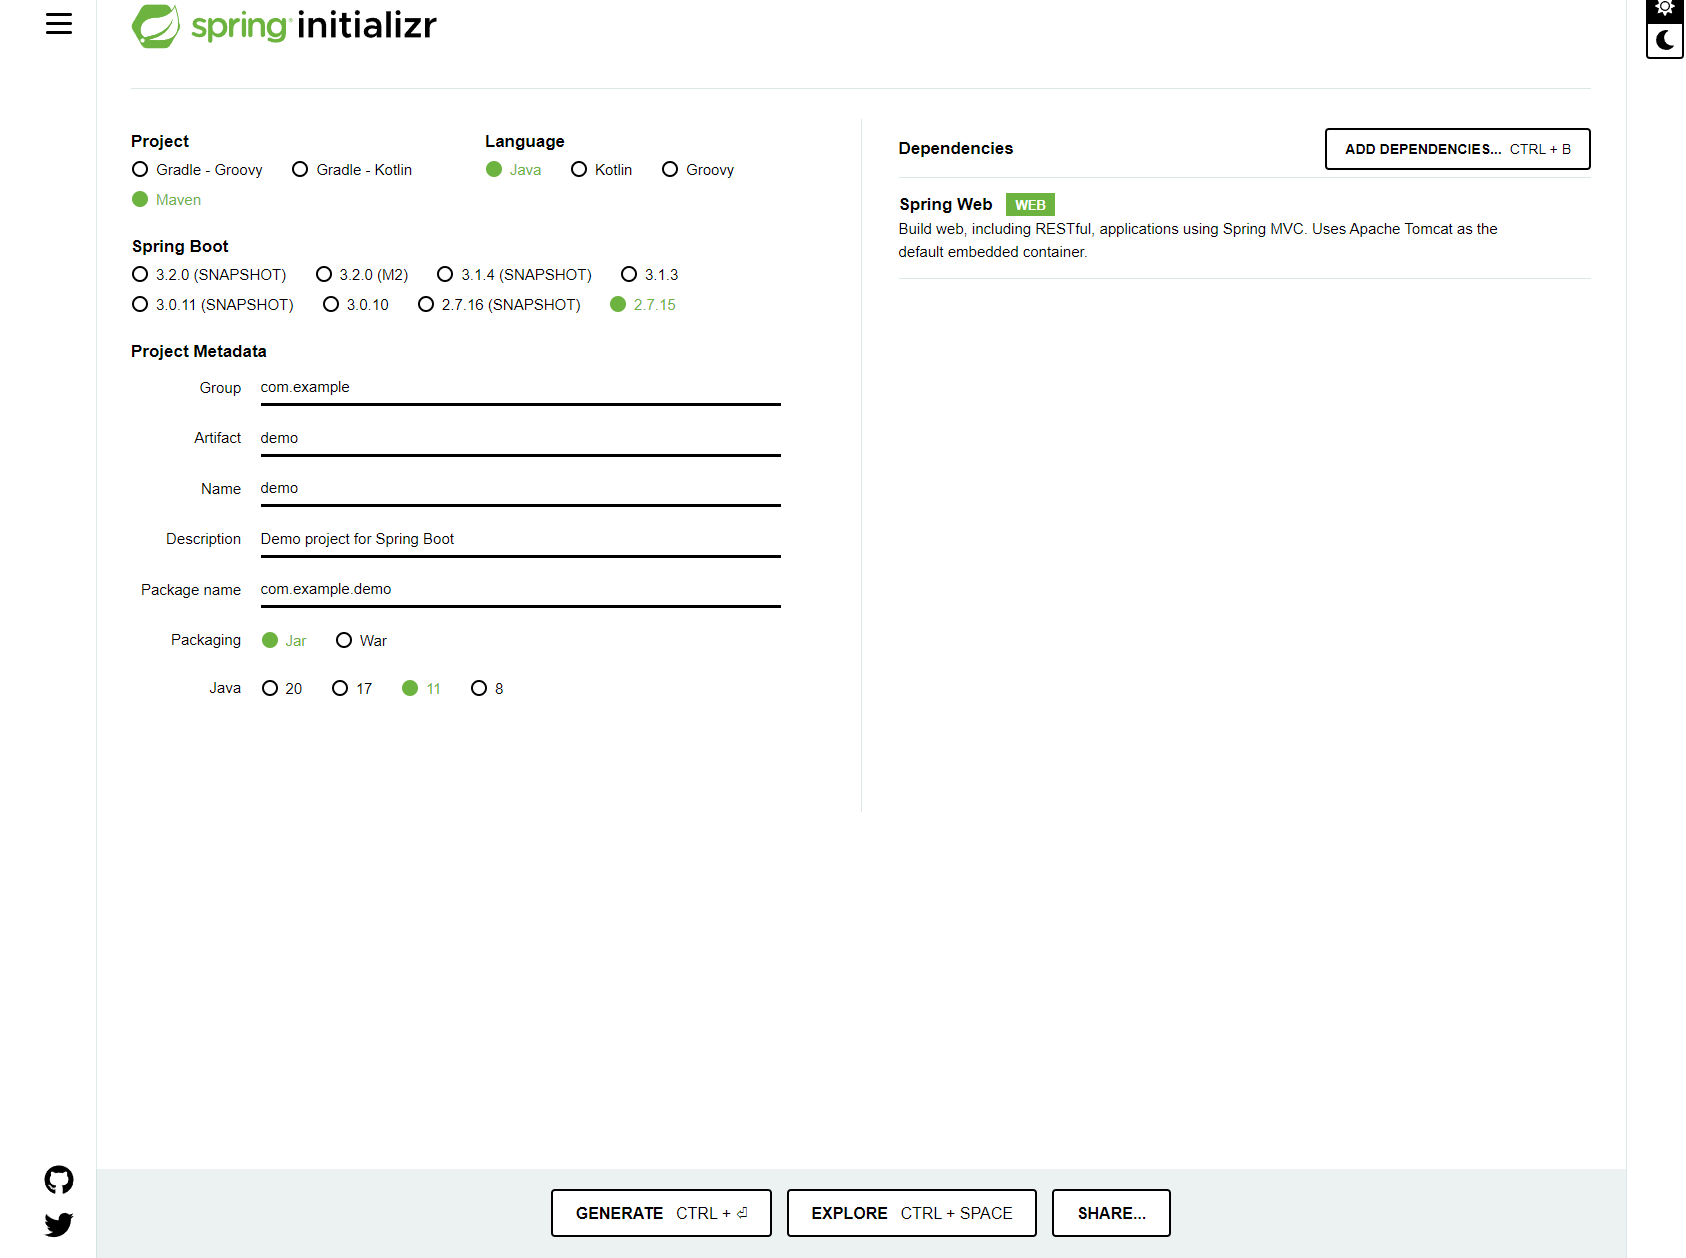Click the Spring Web dependency entry
The height and width of the screenshot is (1258, 1686).
1244,228
